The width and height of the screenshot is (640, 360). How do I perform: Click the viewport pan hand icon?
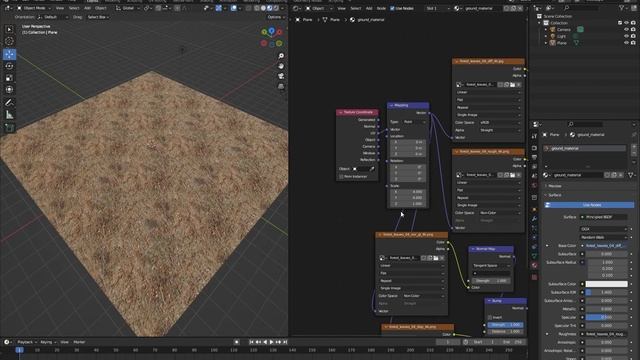click(x=281, y=66)
